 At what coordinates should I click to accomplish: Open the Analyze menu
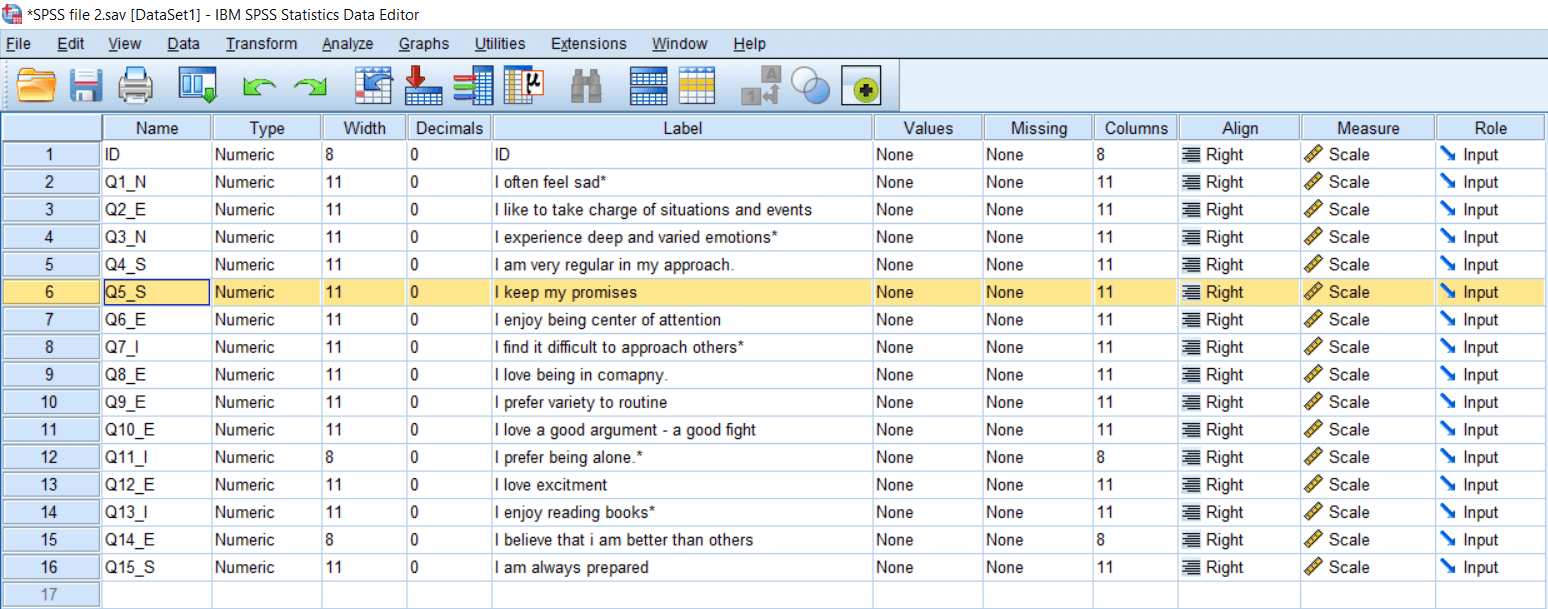pyautogui.click(x=347, y=43)
